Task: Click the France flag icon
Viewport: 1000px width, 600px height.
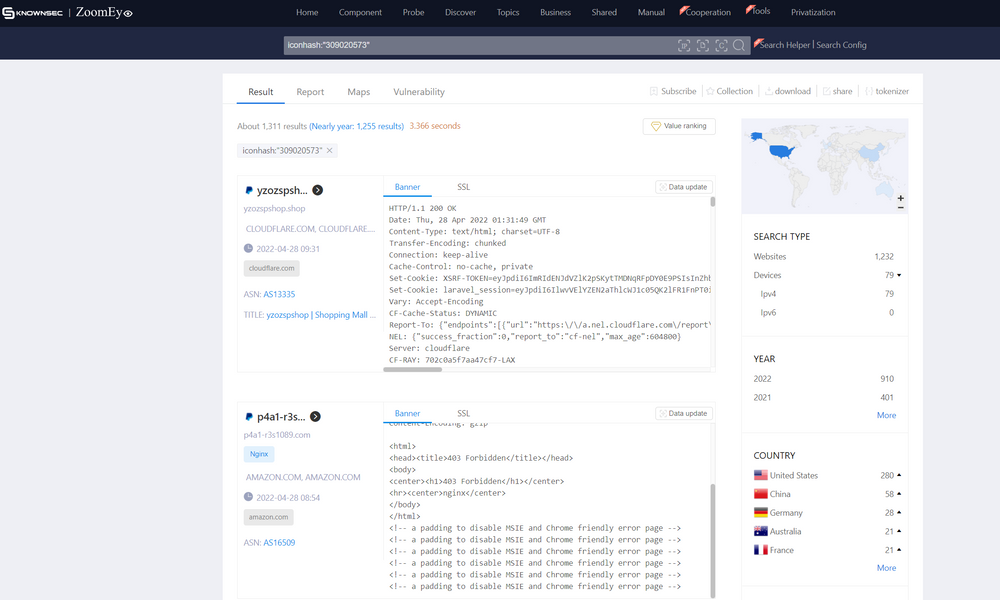Action: [760, 550]
